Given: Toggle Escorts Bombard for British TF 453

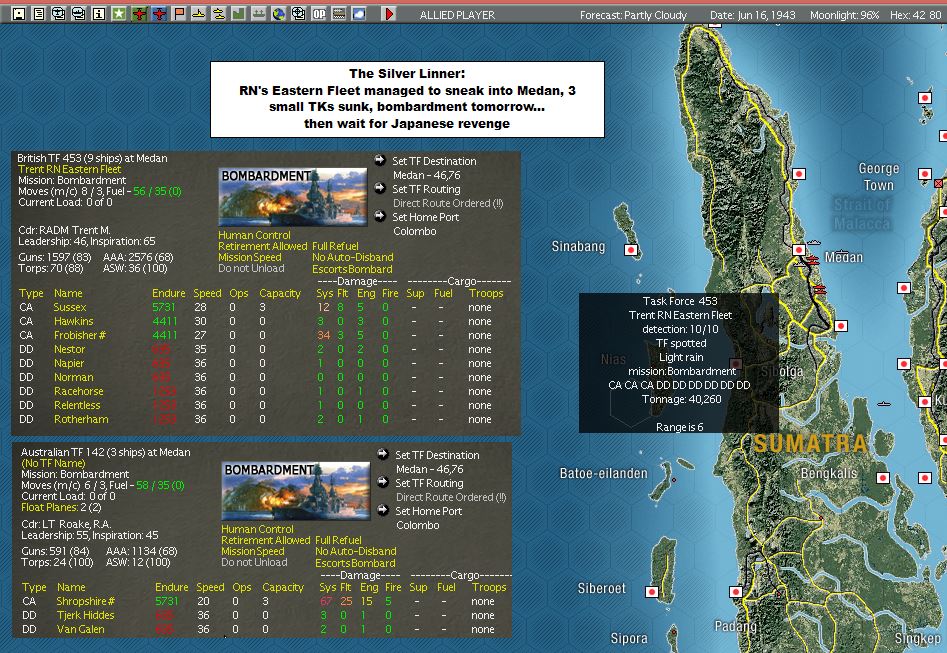Looking at the screenshot, I should pos(352,269).
